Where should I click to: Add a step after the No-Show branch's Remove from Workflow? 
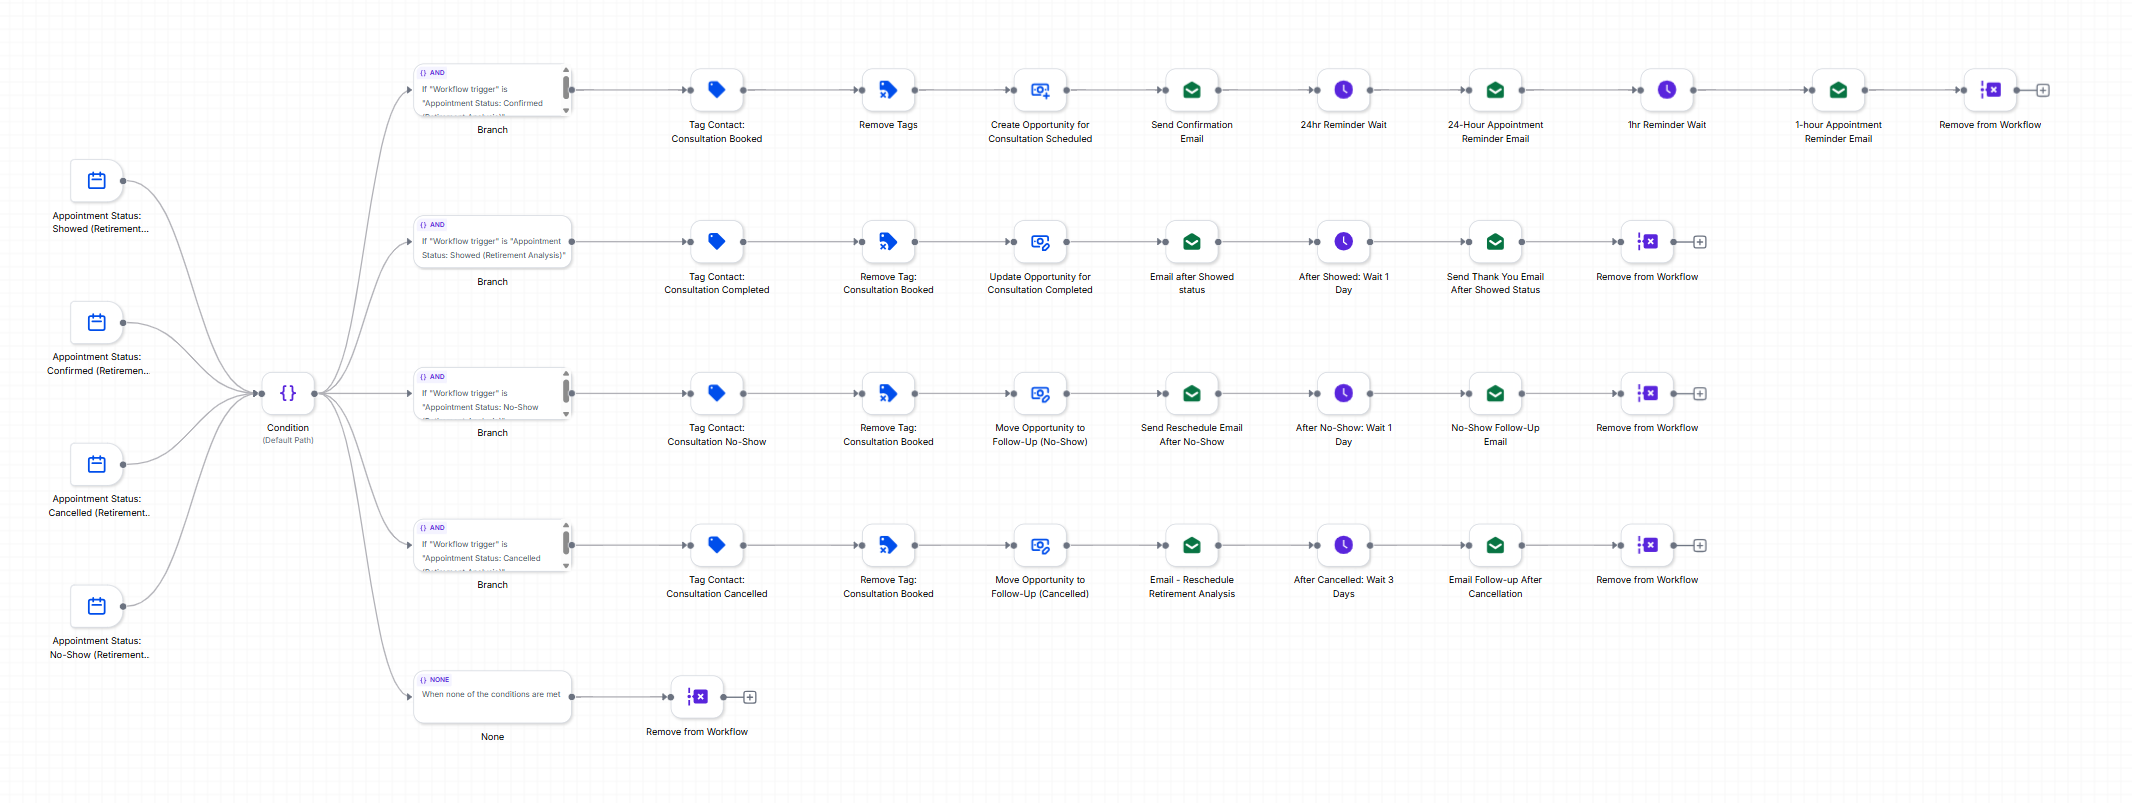point(1700,393)
